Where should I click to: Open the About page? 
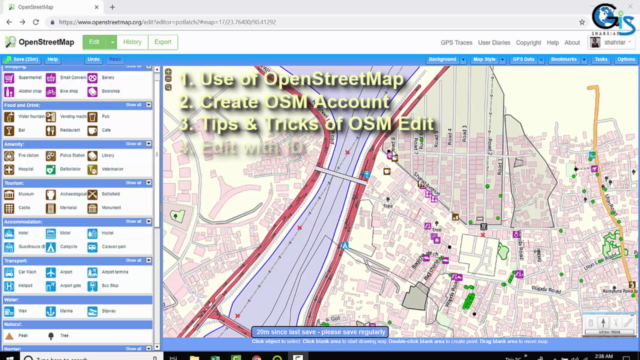click(572, 42)
